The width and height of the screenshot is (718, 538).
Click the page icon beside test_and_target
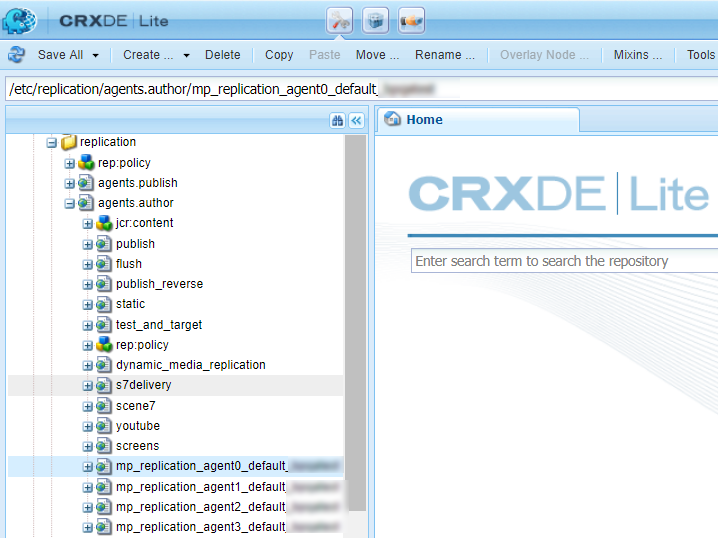tap(104, 325)
